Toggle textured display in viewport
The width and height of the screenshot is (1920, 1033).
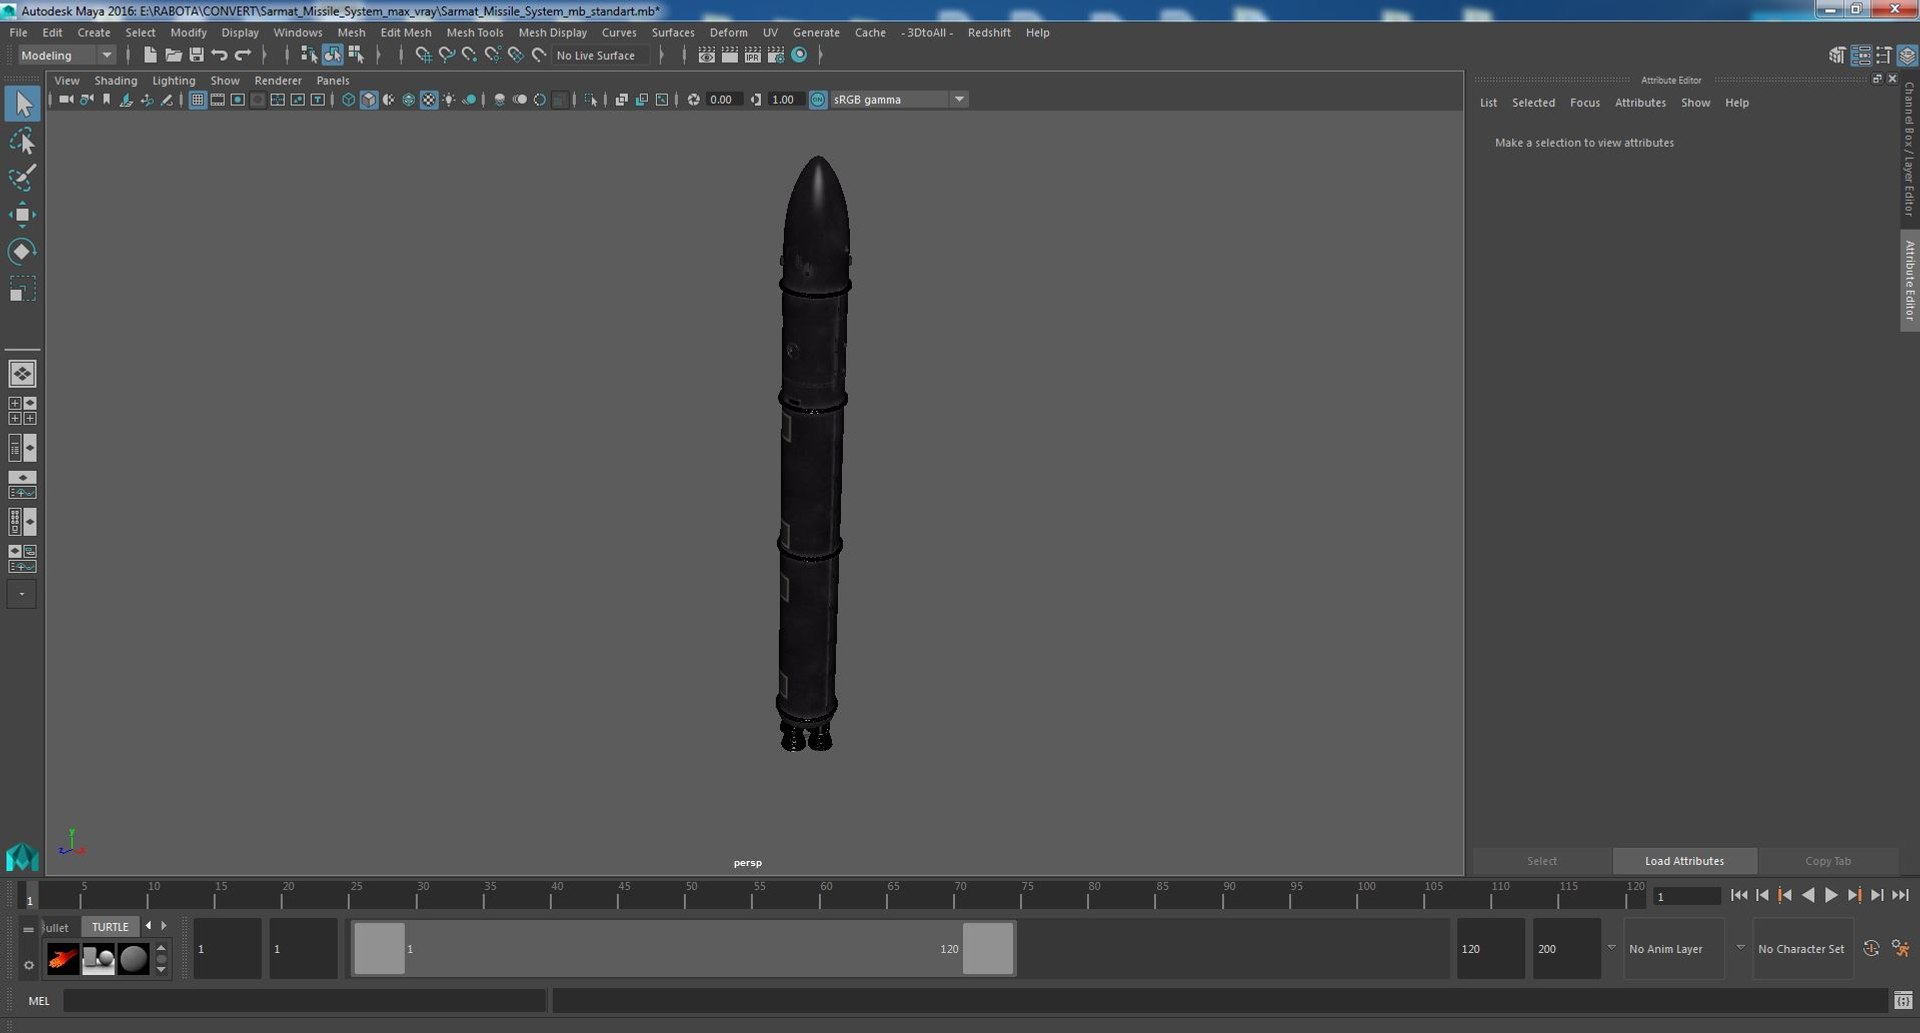(429, 99)
